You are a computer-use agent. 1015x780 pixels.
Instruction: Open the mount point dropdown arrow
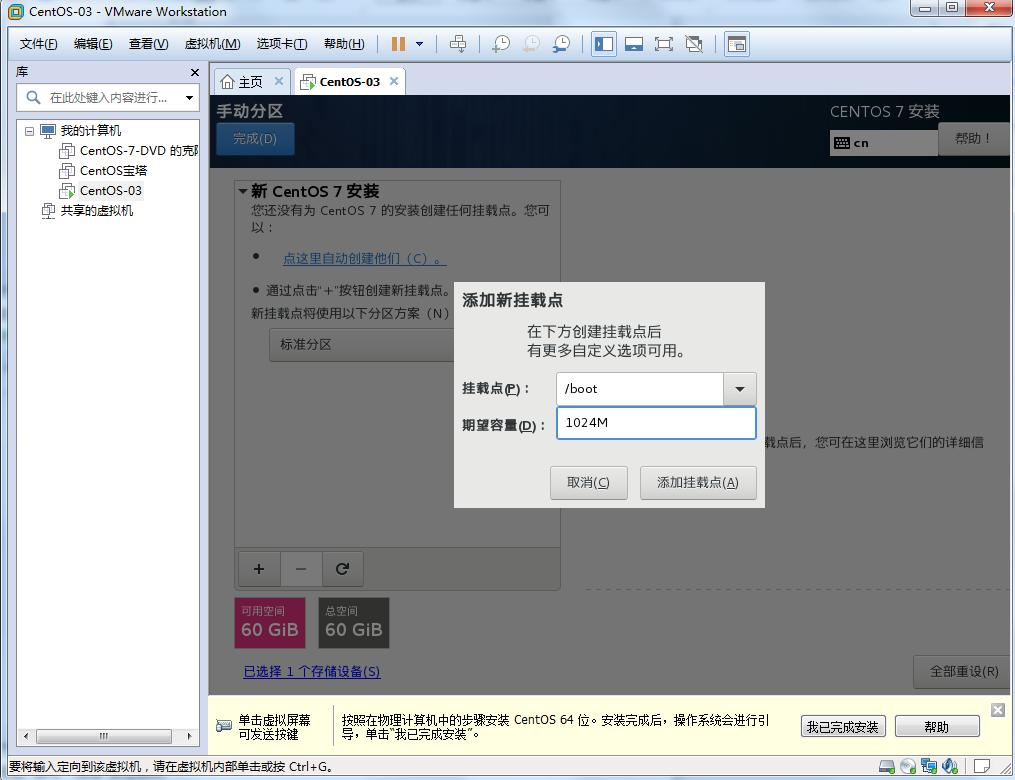coord(739,389)
